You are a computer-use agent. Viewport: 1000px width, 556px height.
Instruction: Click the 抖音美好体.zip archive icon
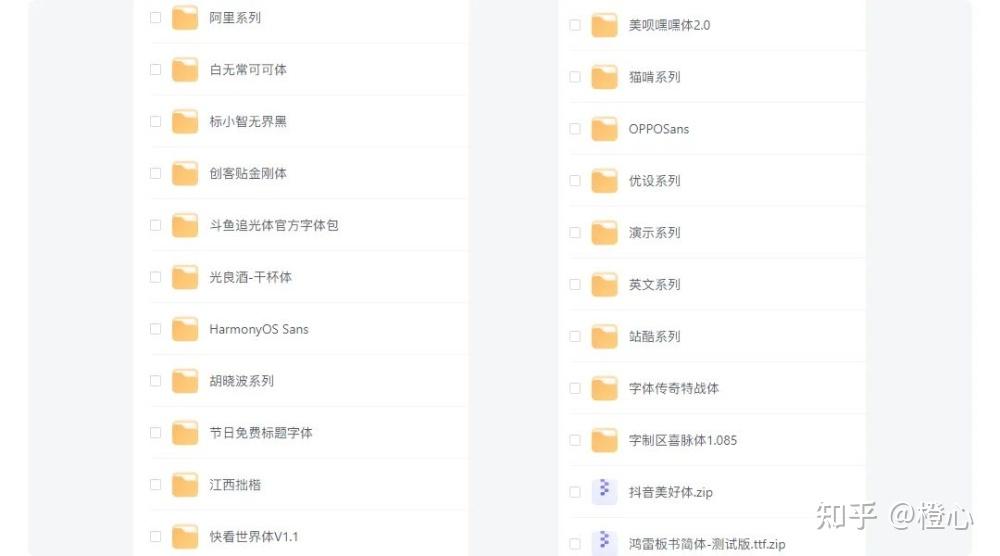tap(604, 492)
